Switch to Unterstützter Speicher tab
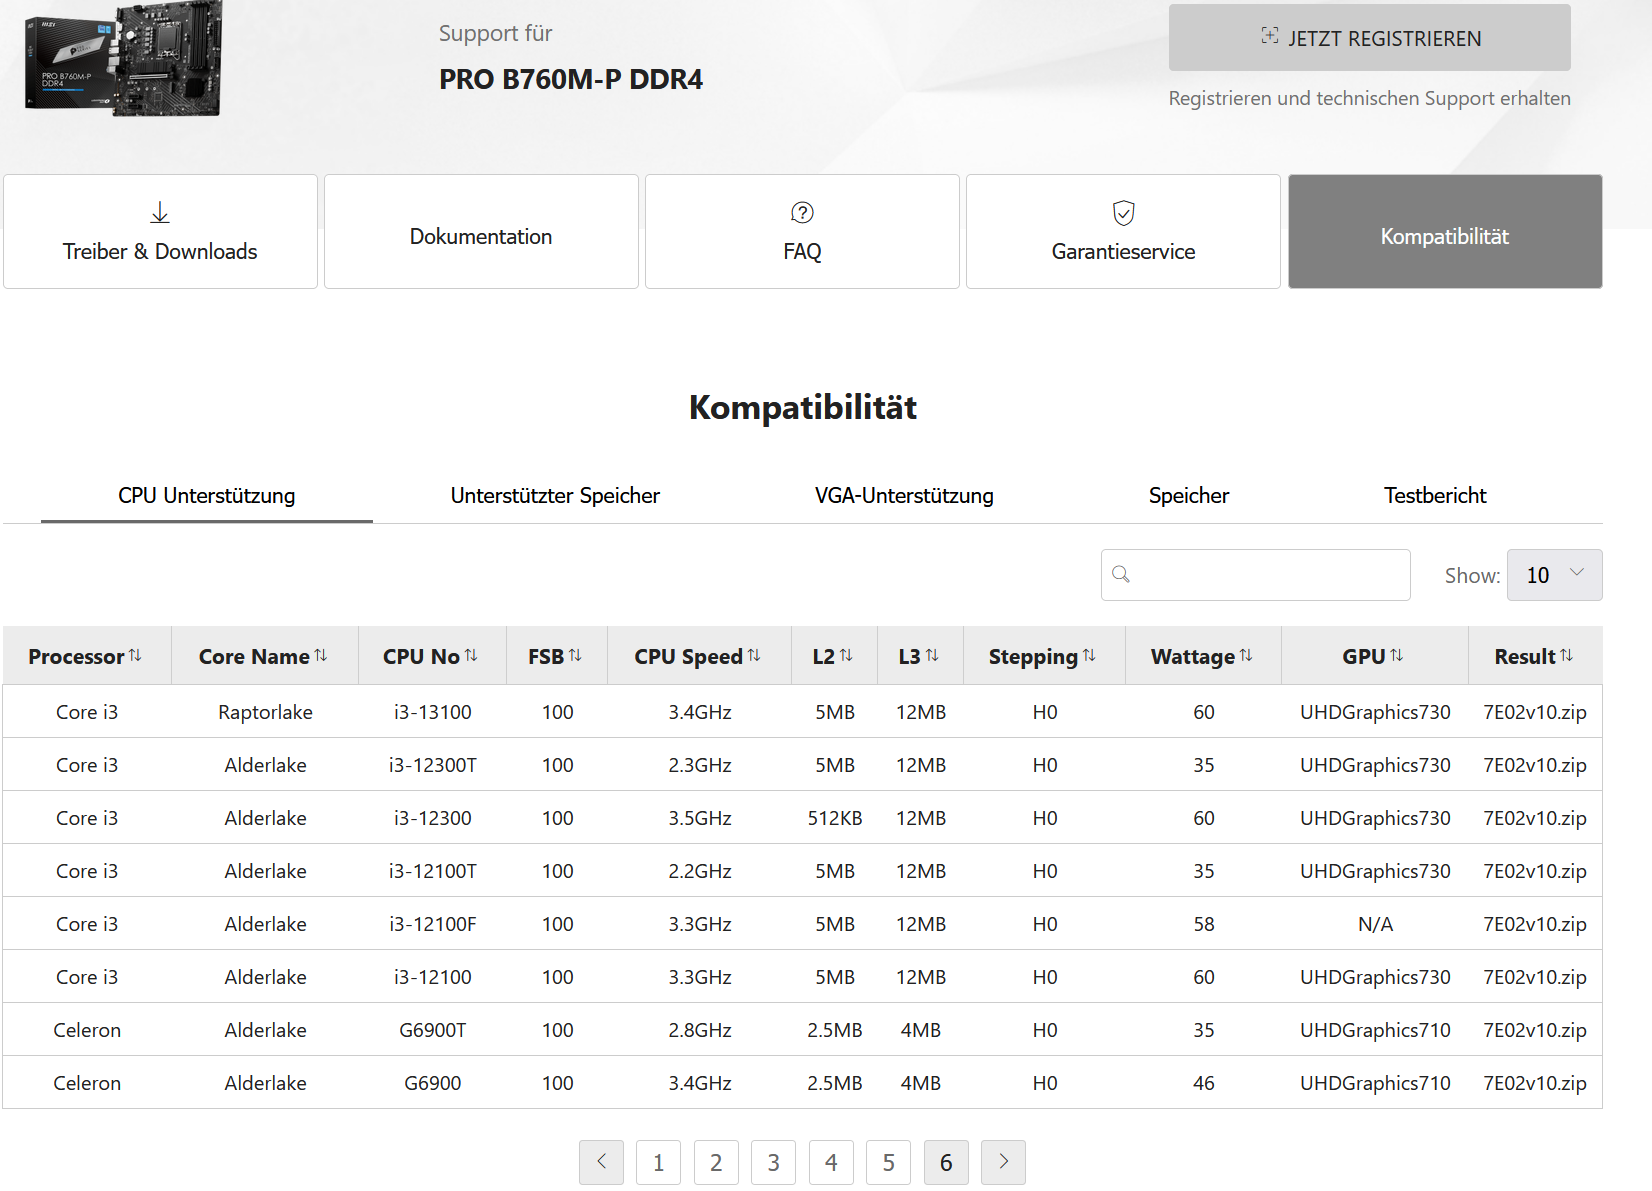The image size is (1652, 1191). 555,496
